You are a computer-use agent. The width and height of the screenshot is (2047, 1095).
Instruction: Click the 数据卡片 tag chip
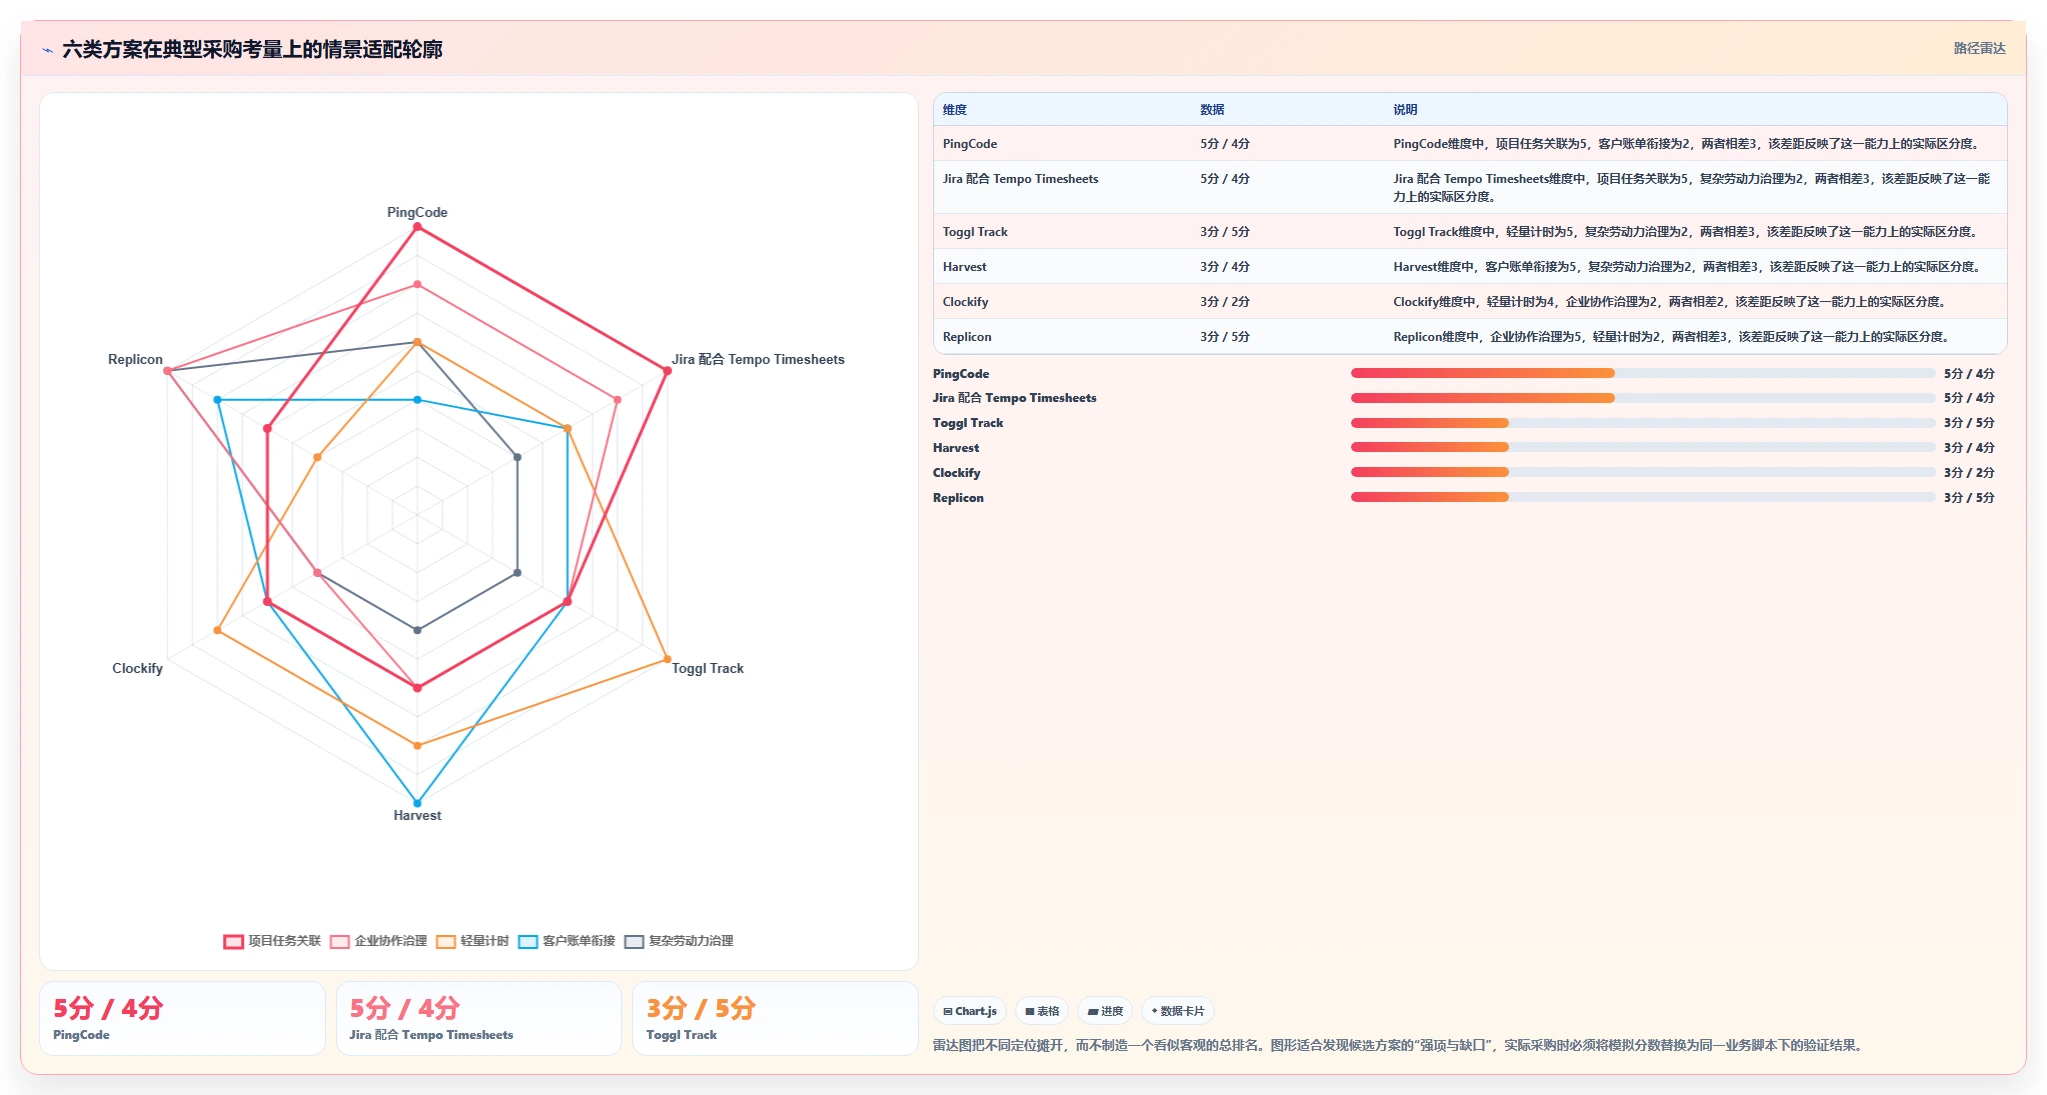point(1178,1011)
